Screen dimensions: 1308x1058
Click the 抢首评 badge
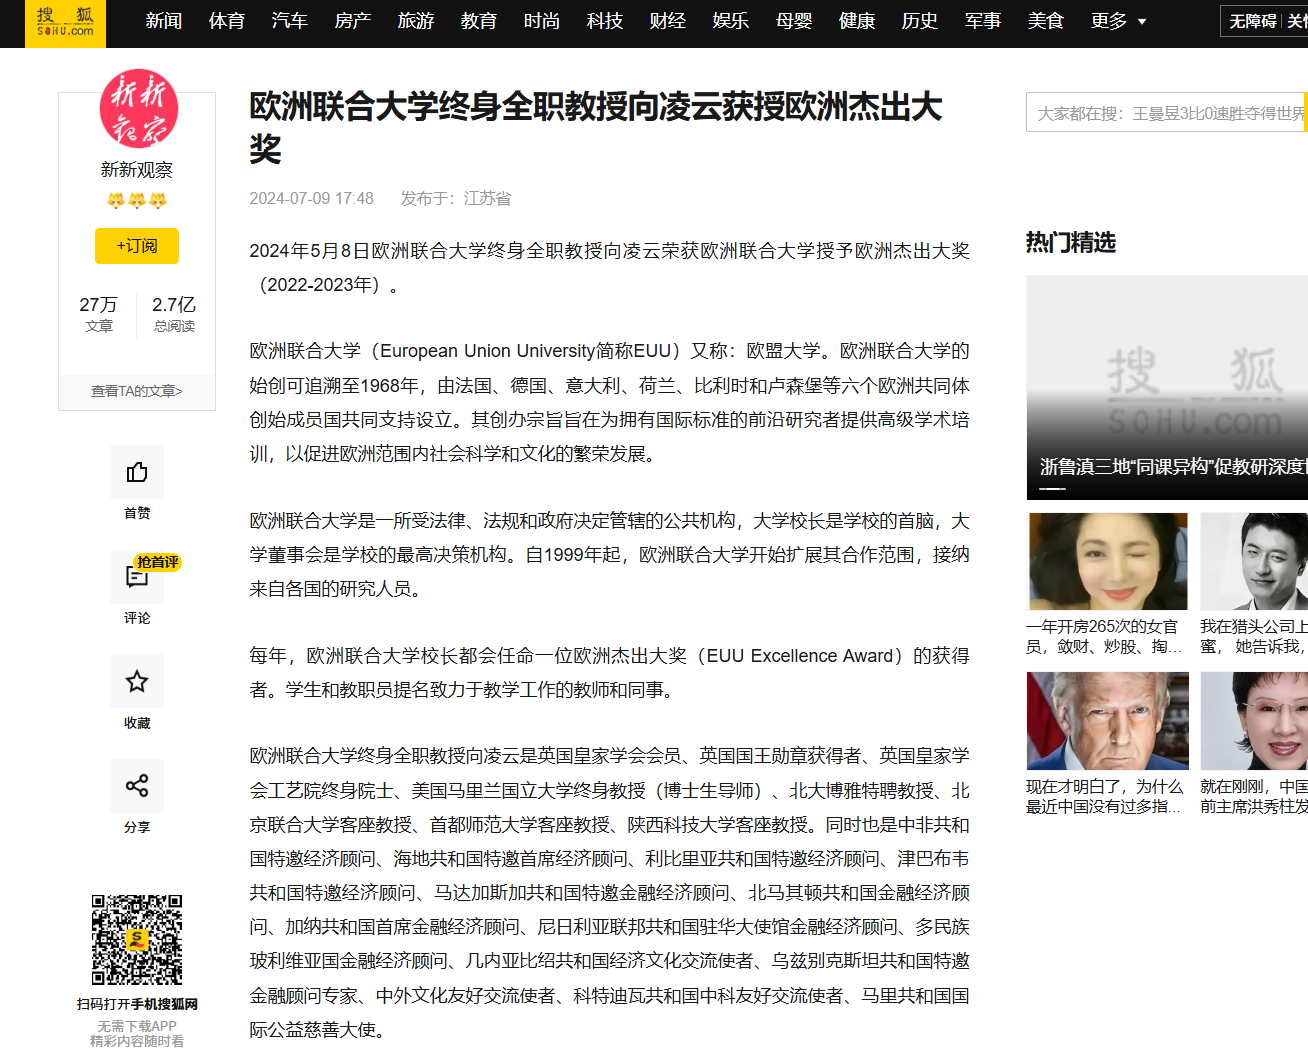pyautogui.click(x=158, y=562)
